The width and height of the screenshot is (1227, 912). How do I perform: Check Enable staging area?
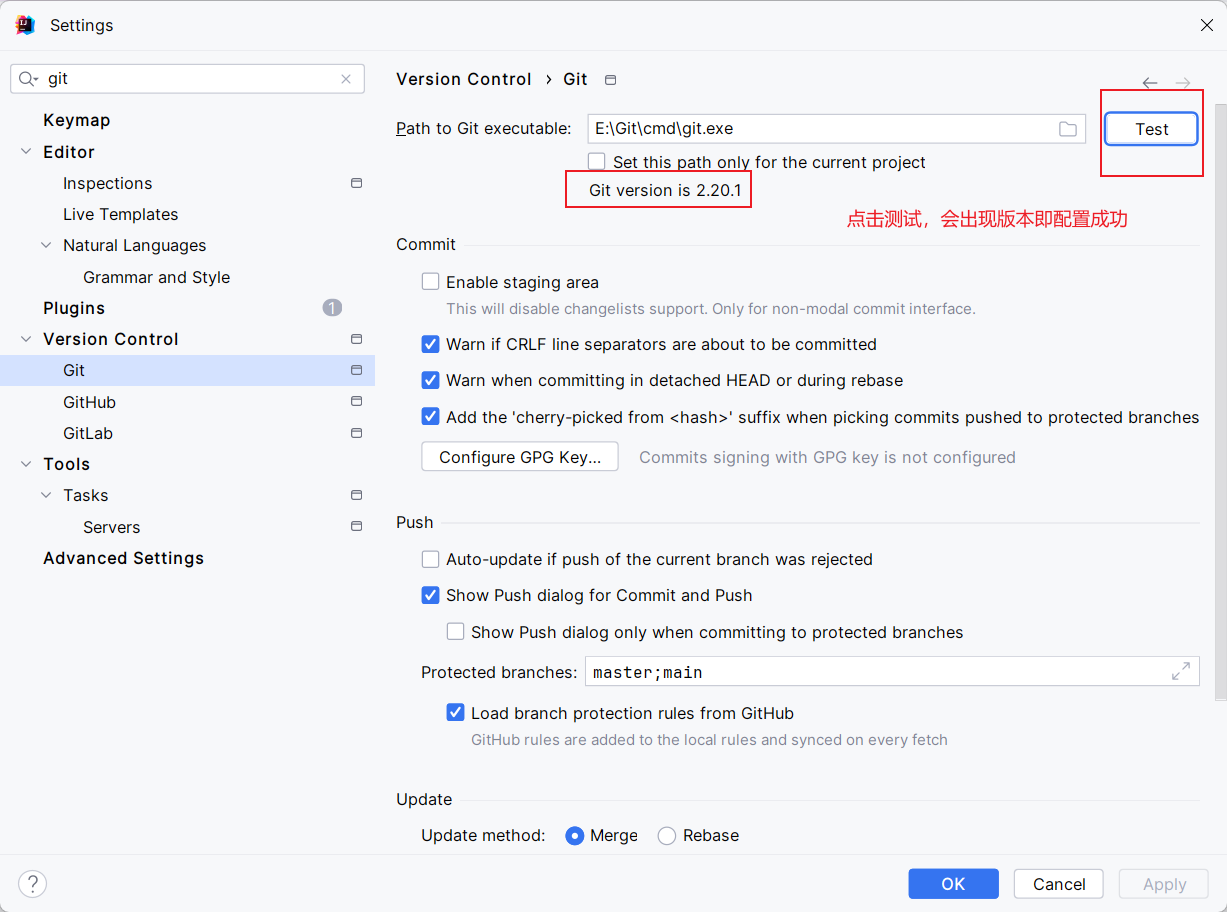(430, 282)
